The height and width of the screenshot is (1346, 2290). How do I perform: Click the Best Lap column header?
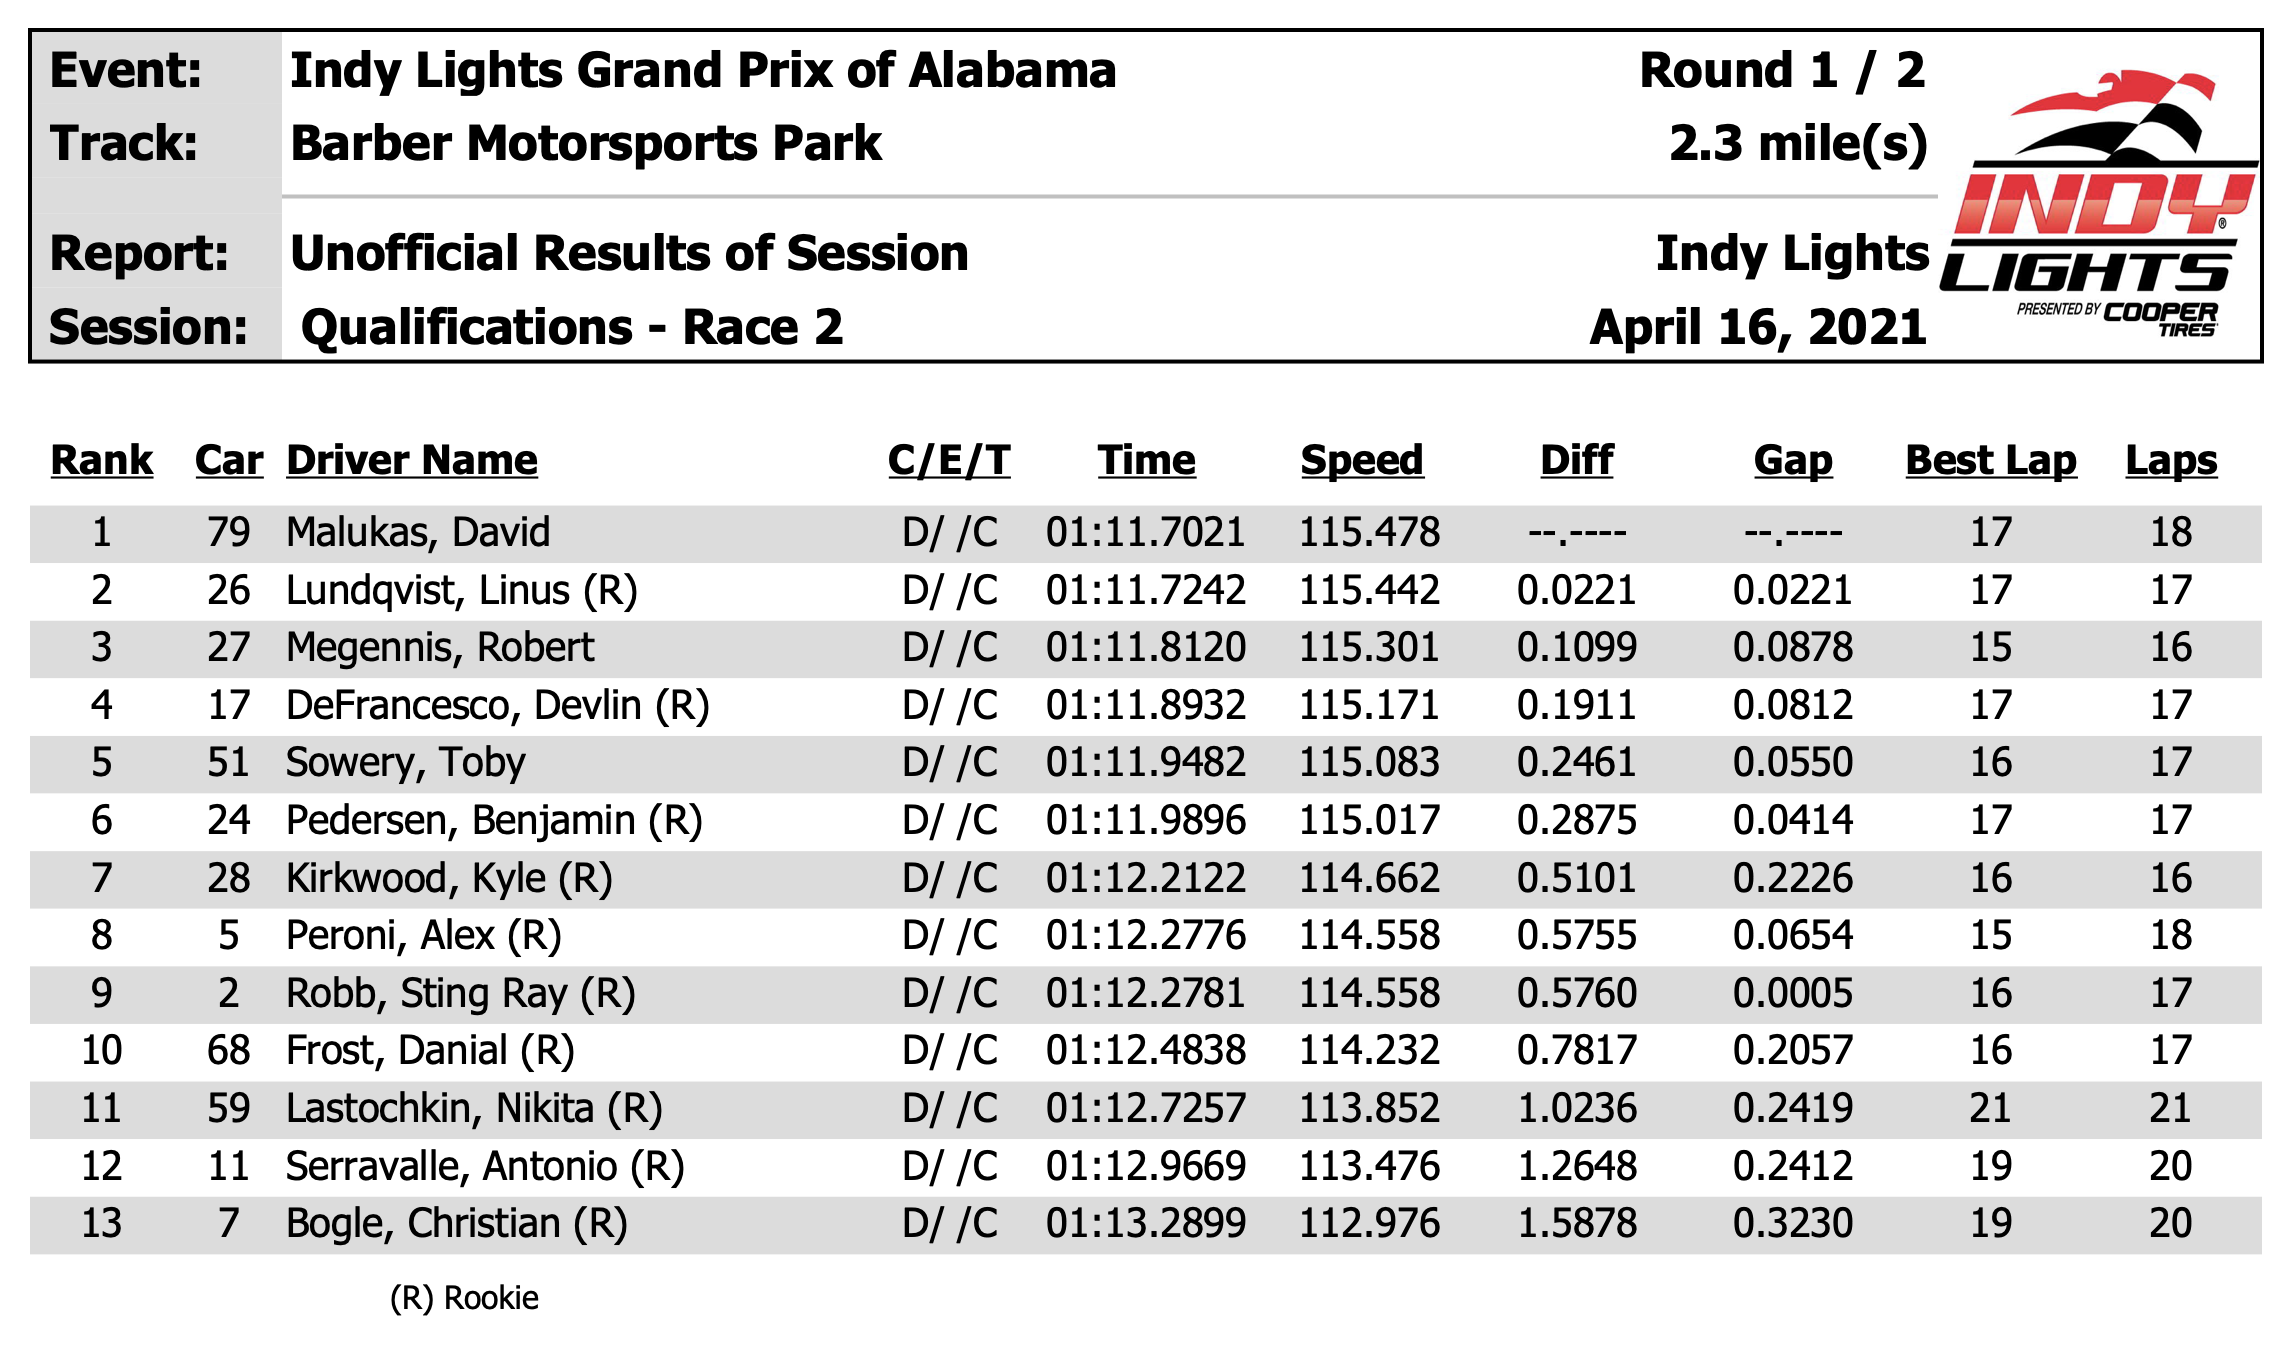coord(1991,461)
